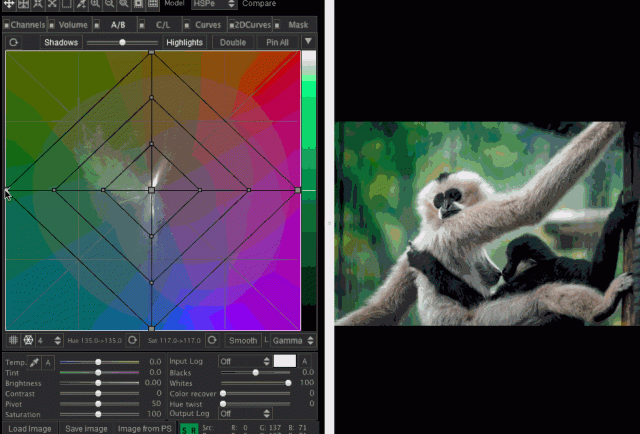Click the Brightness slider handle
This screenshot has width=640, height=434.
(x=98, y=383)
